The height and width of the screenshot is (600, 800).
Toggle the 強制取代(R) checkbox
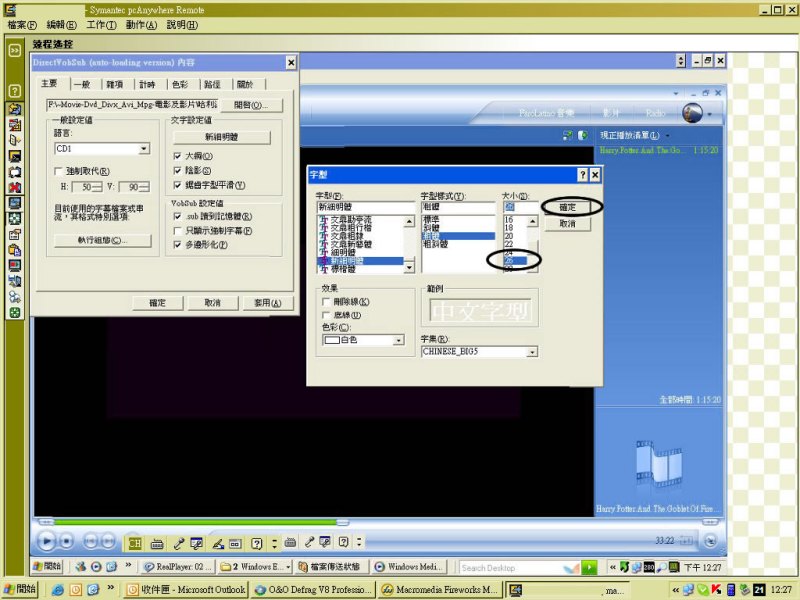[58, 171]
